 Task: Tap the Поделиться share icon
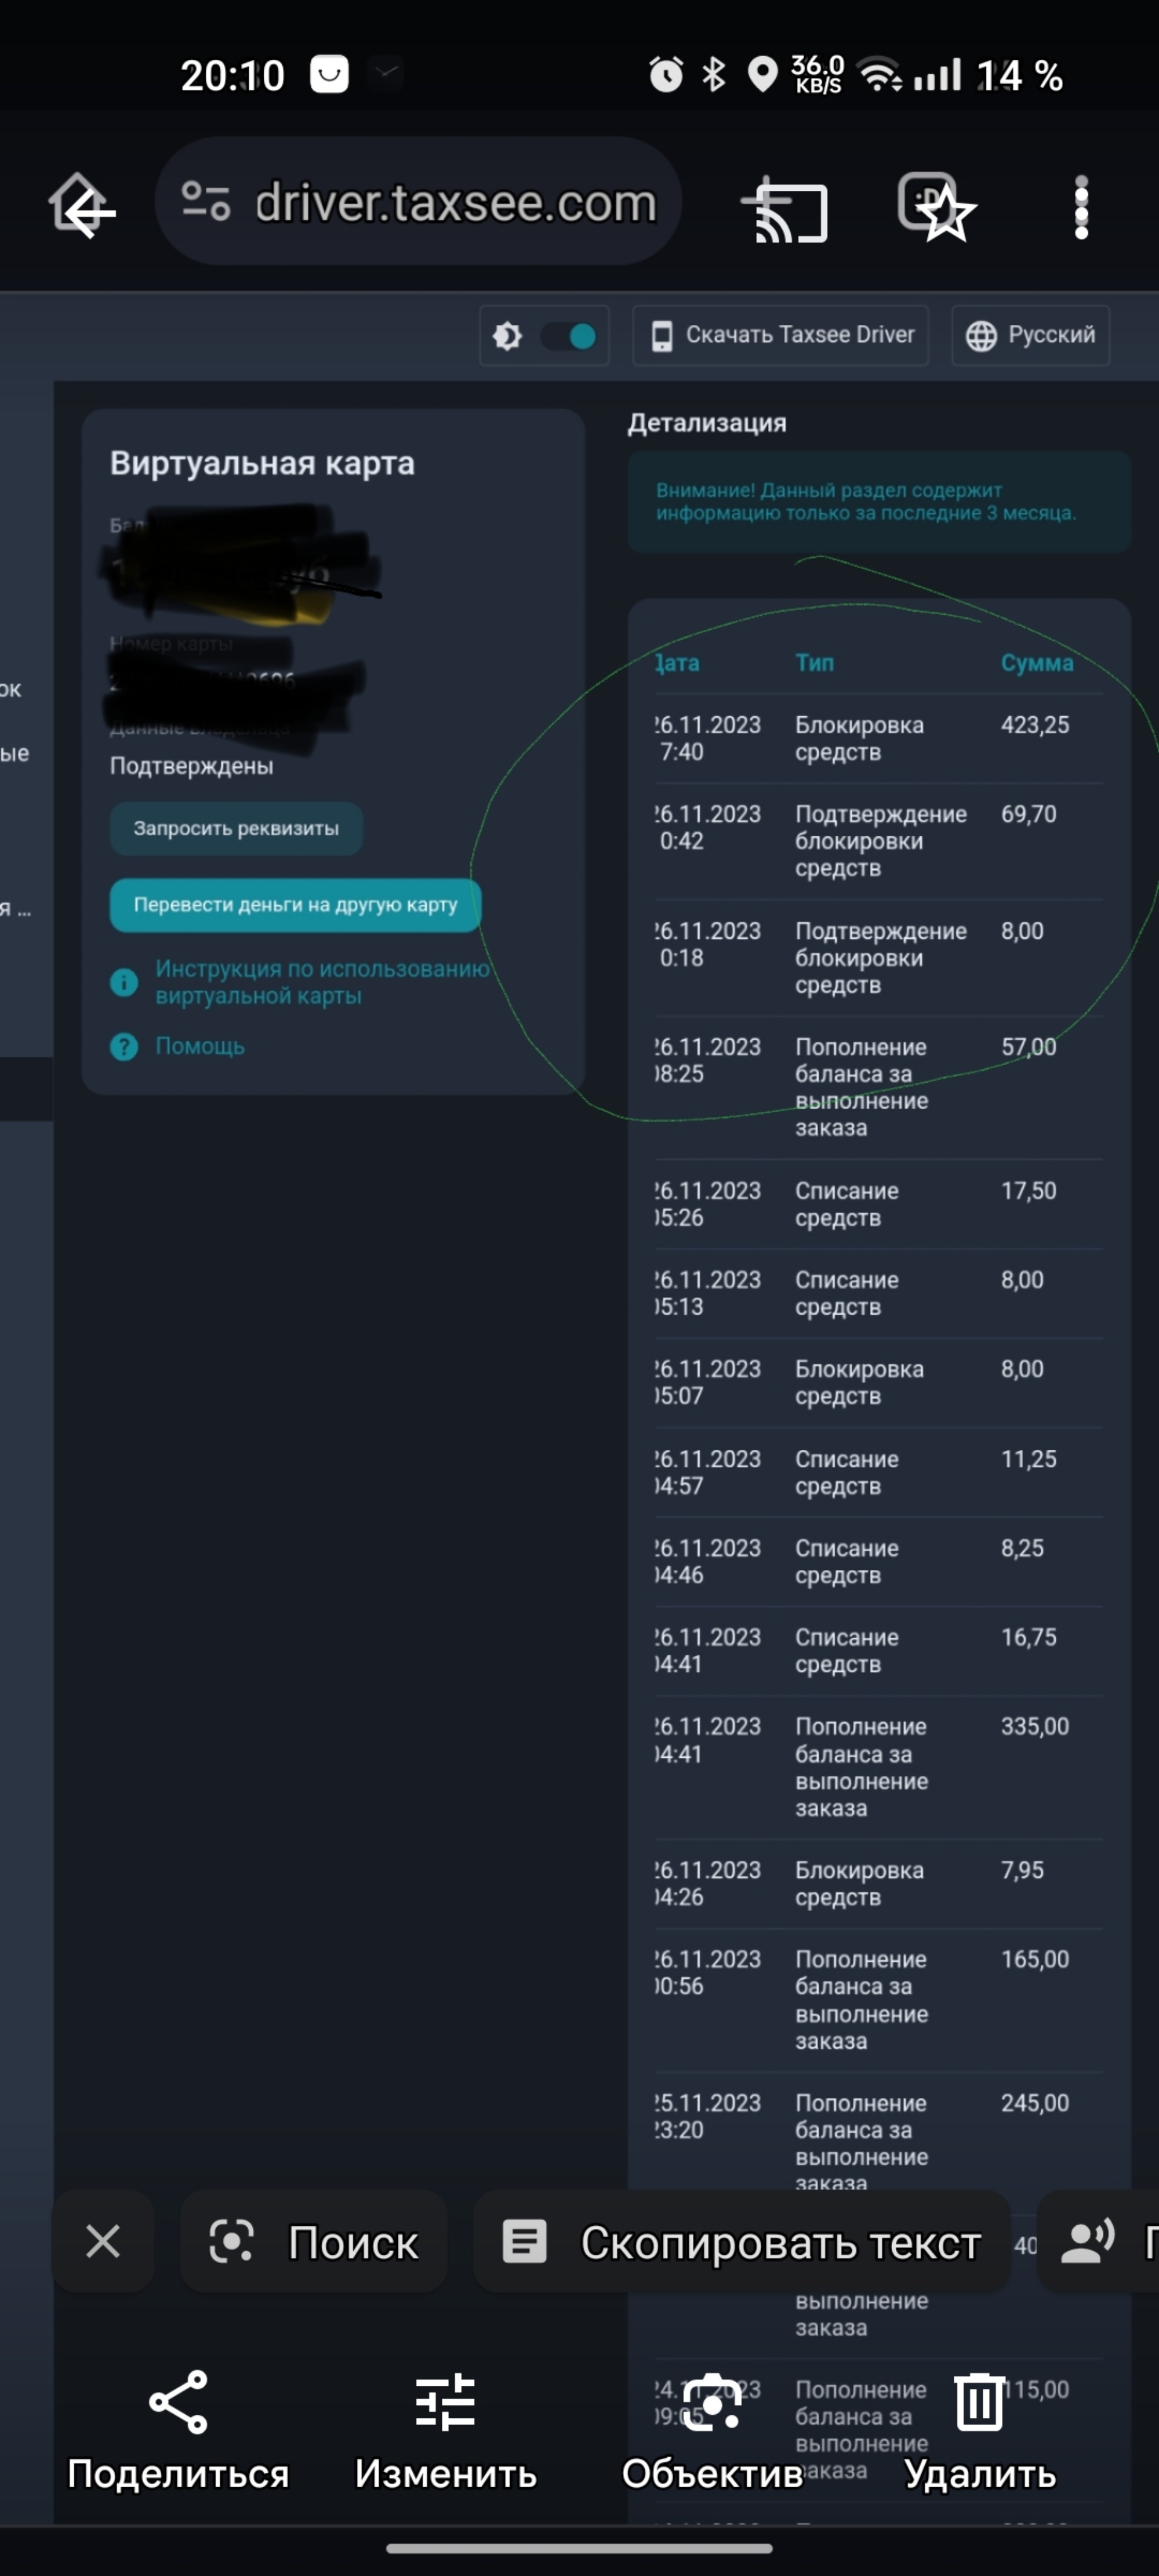178,2401
